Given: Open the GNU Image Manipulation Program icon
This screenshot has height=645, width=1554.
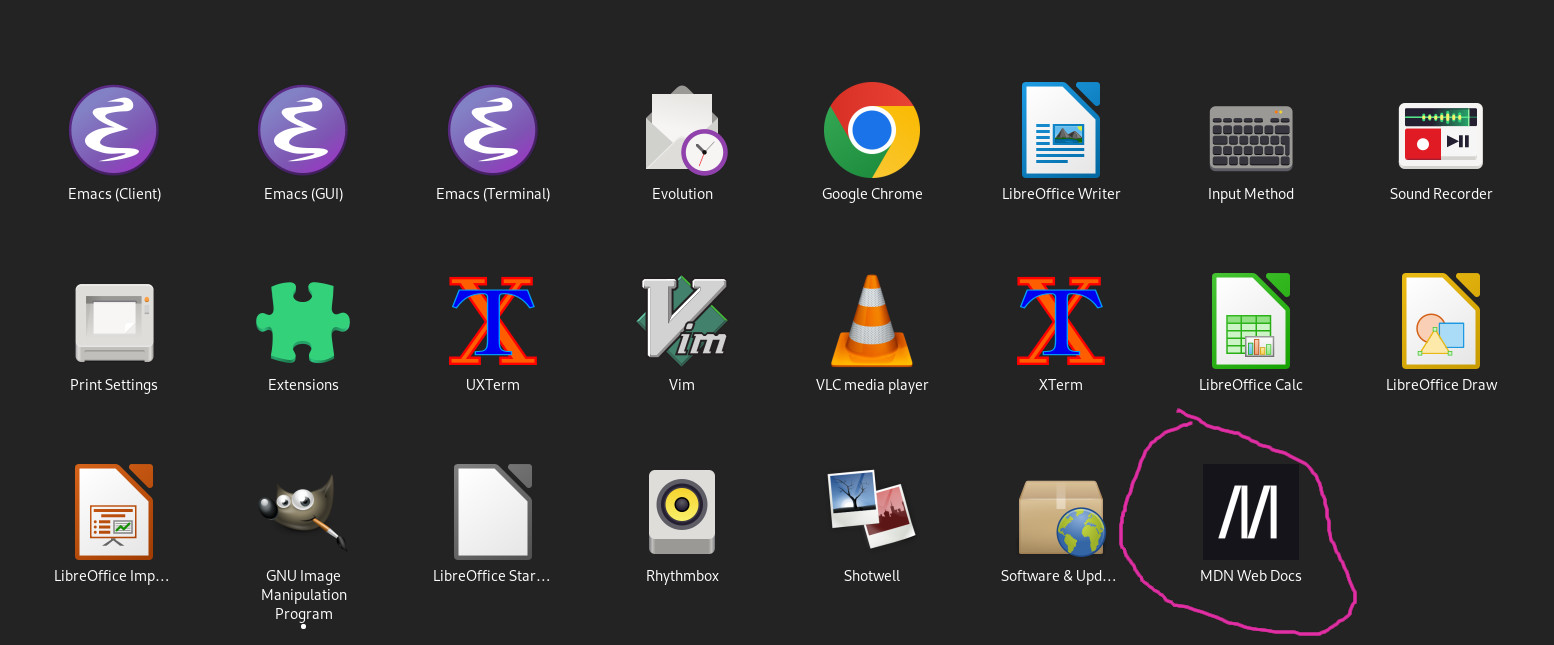Looking at the screenshot, I should click(303, 511).
